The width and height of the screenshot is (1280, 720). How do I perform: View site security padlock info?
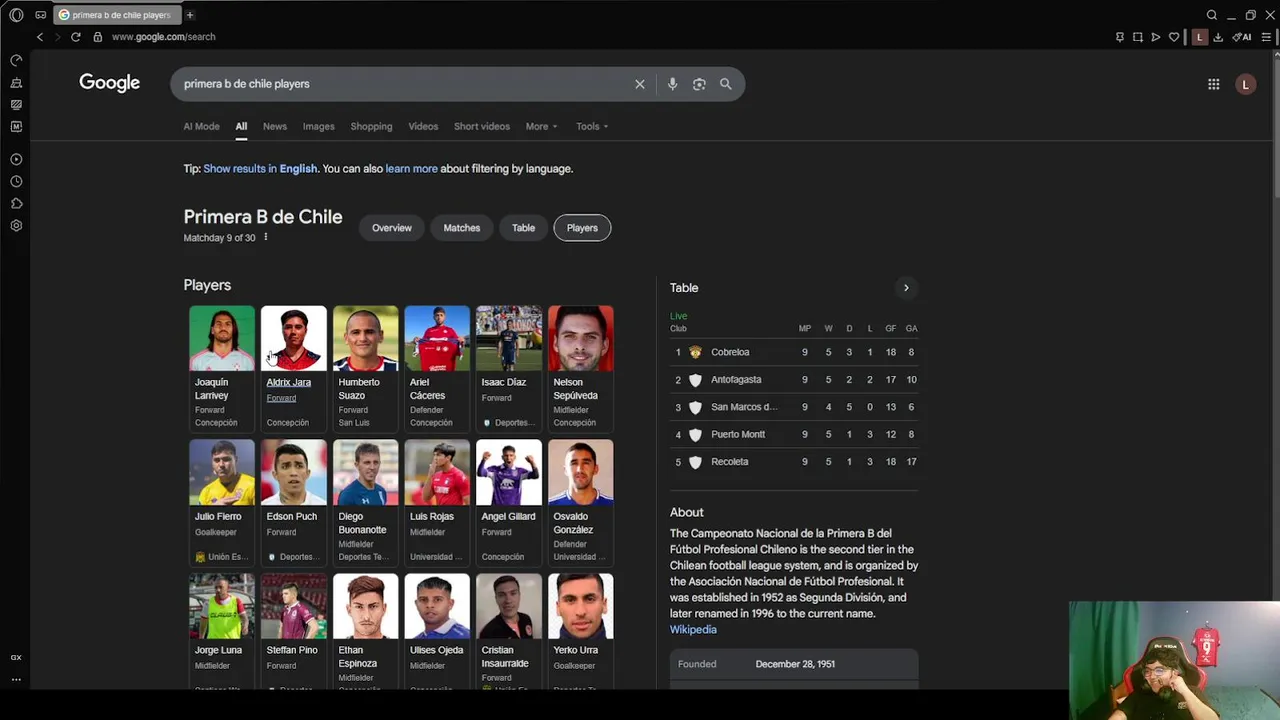pos(98,37)
